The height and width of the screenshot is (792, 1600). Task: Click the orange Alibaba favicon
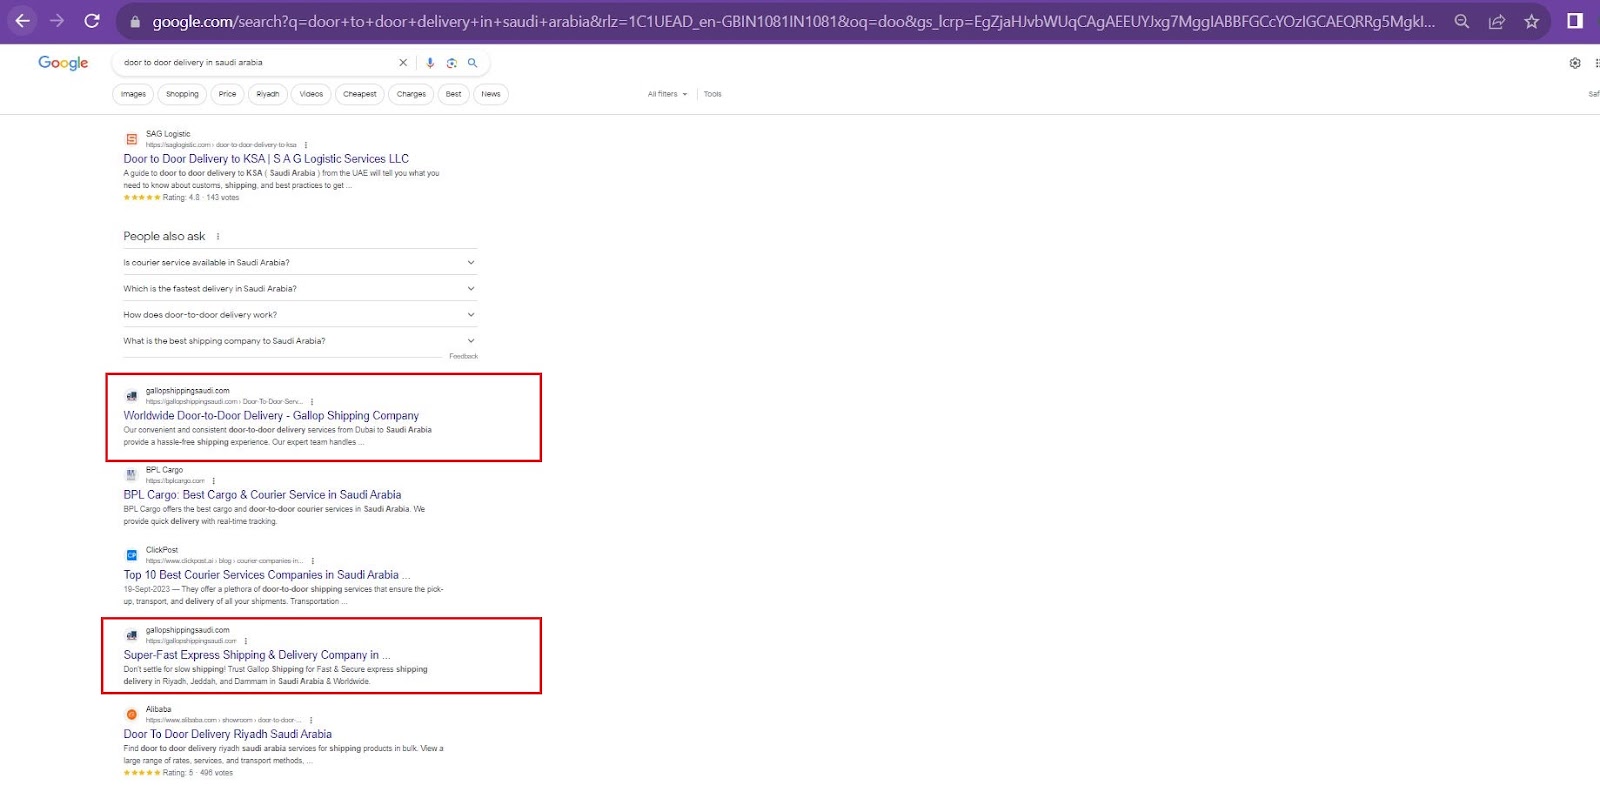click(x=131, y=714)
